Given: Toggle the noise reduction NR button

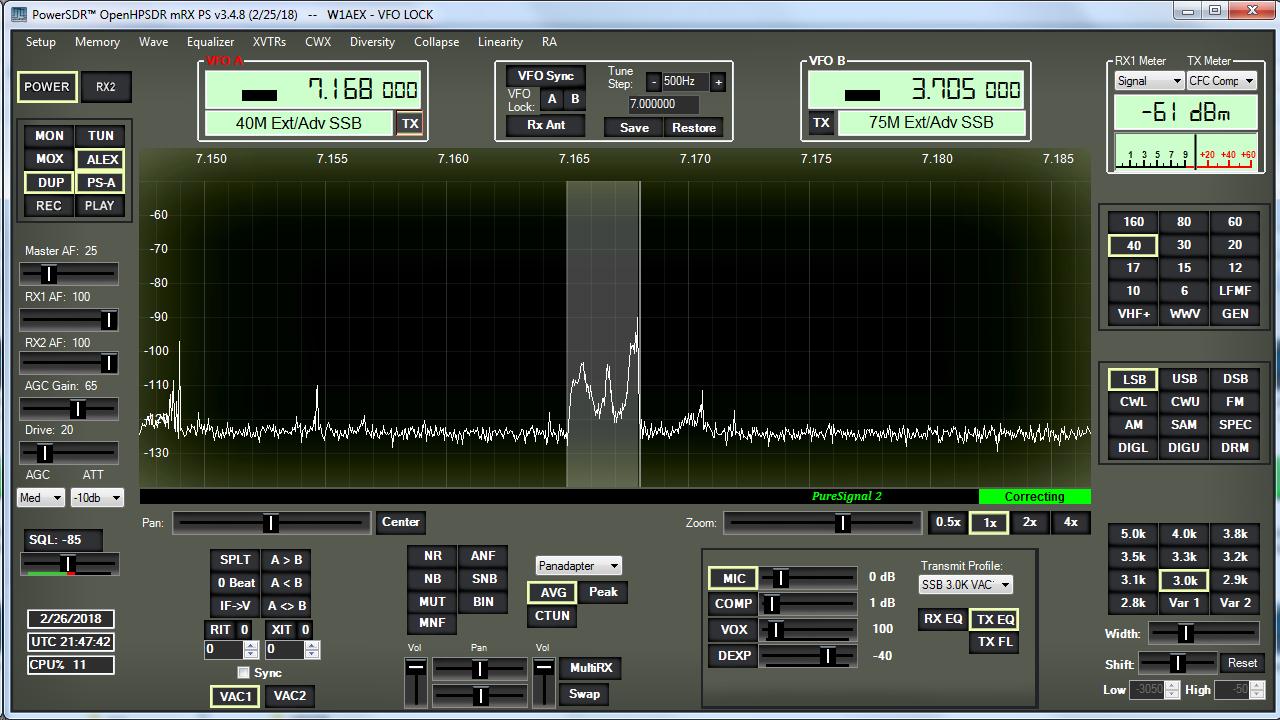Looking at the screenshot, I should [x=432, y=556].
